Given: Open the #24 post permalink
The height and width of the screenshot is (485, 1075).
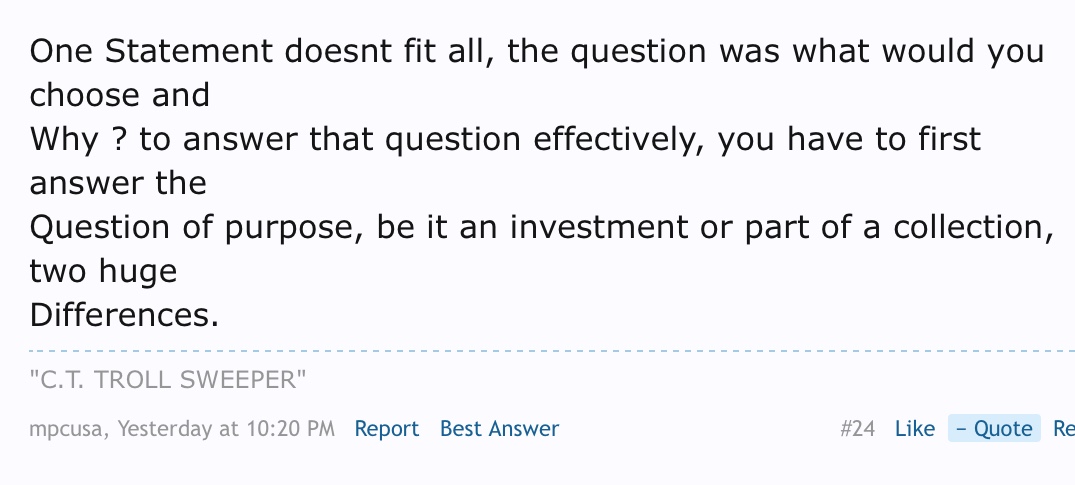Looking at the screenshot, I should (x=858, y=429).
